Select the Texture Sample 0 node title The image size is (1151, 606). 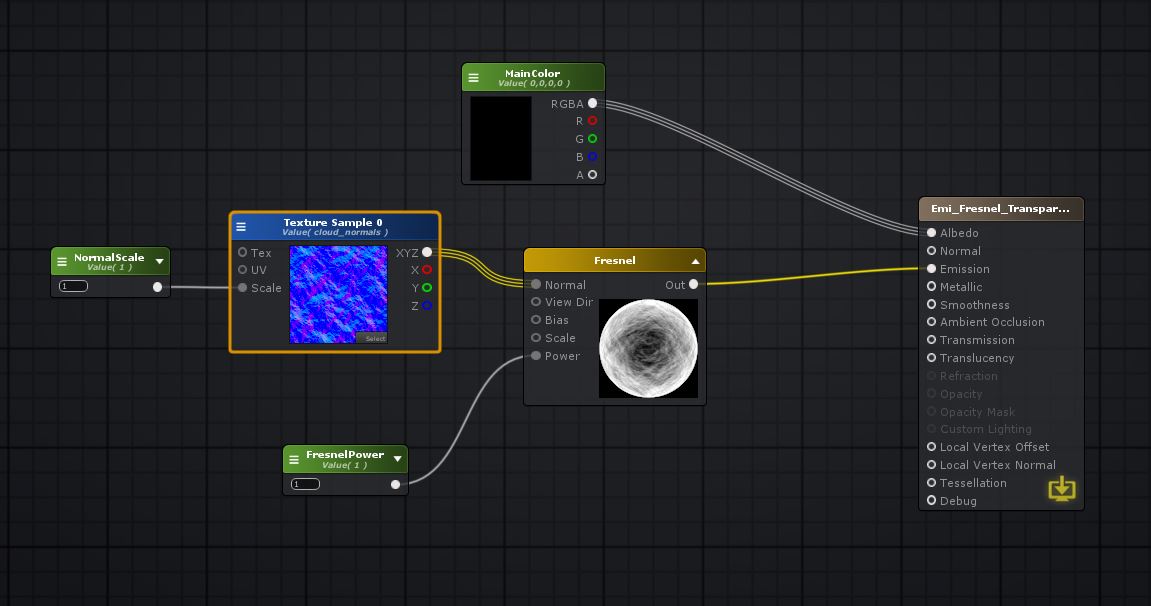tap(333, 222)
